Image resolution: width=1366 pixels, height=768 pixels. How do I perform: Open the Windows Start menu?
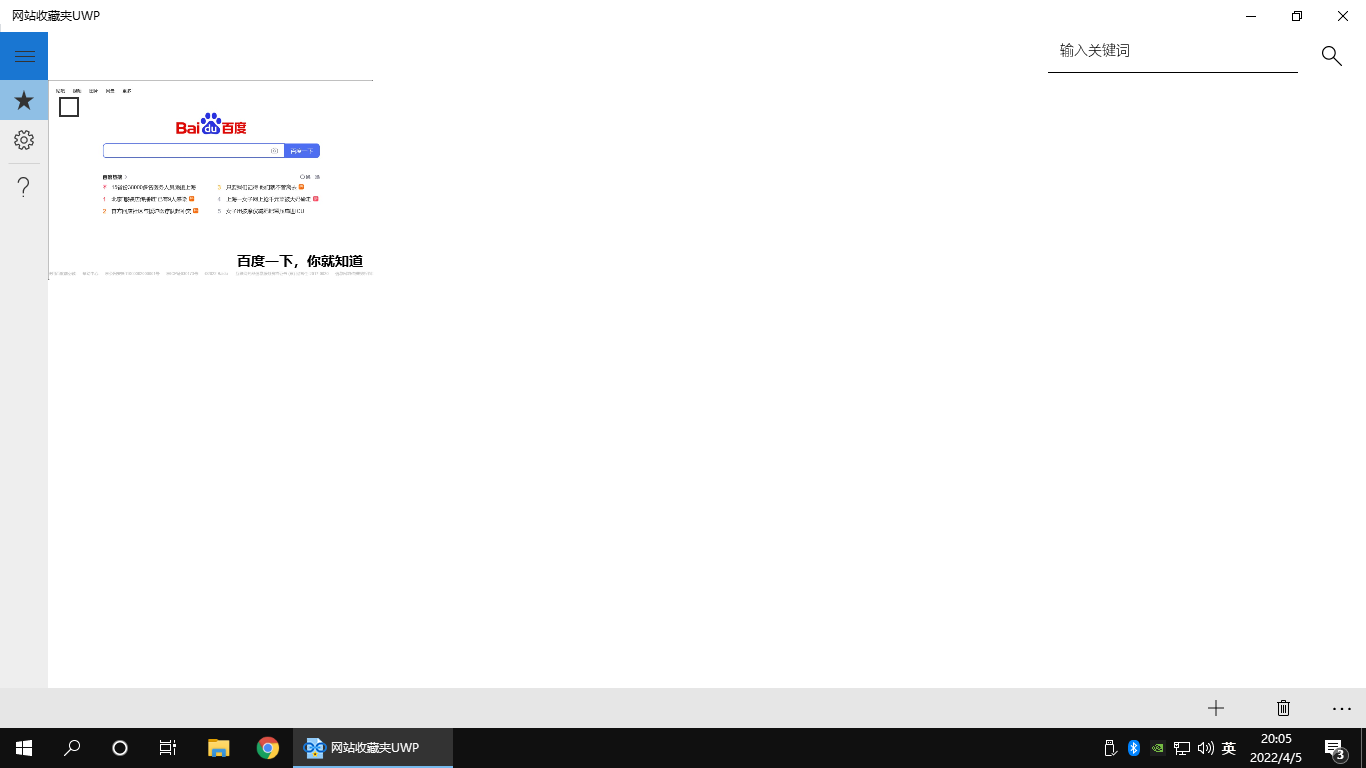[x=24, y=748]
